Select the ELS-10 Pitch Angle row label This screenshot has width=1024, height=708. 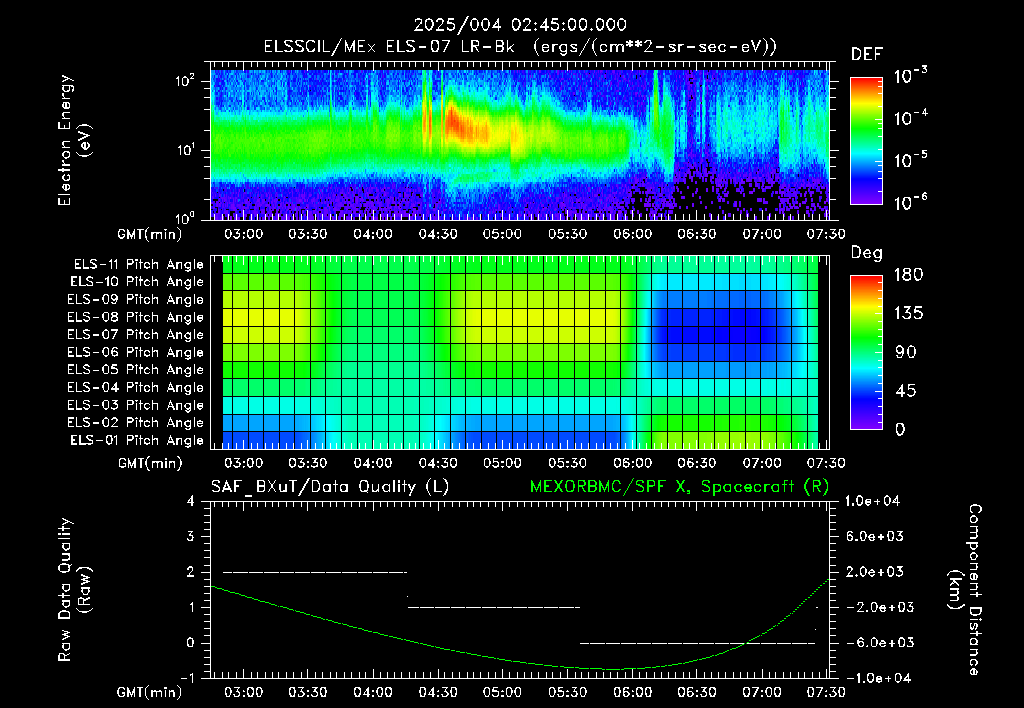137,282
